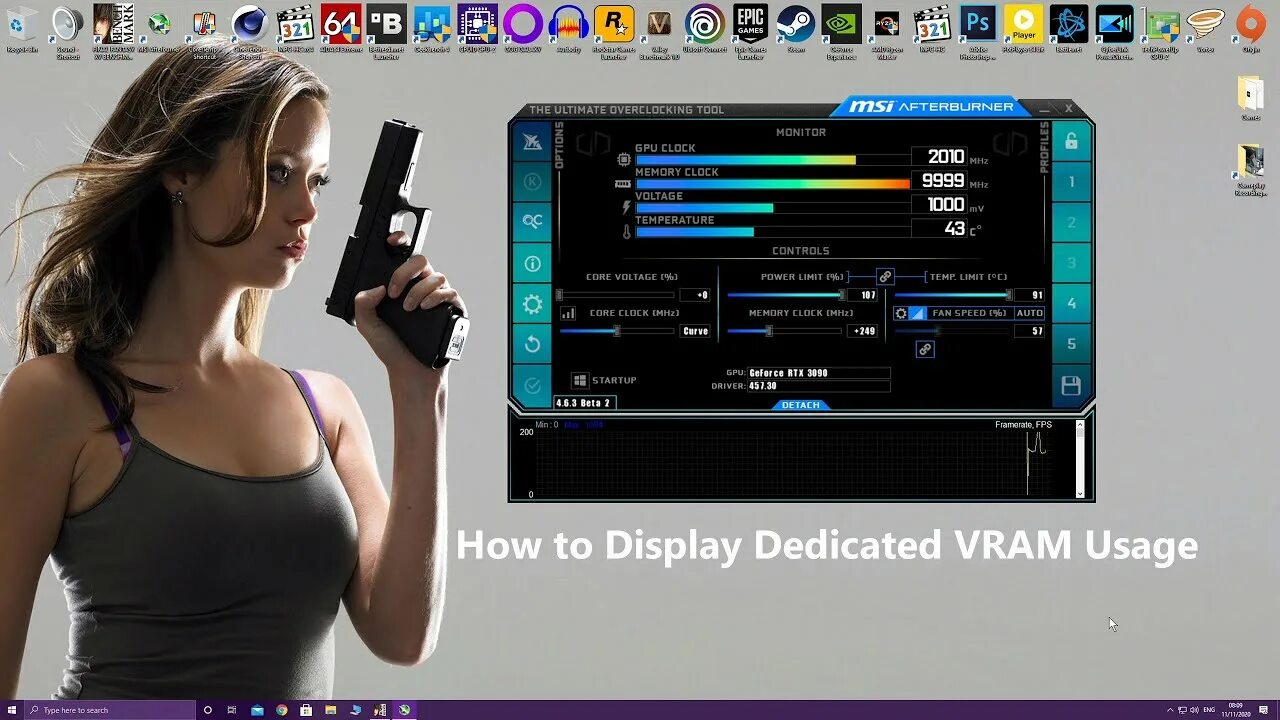
Task: Open the Recycle Bin desktop icon
Action: pos(21,30)
